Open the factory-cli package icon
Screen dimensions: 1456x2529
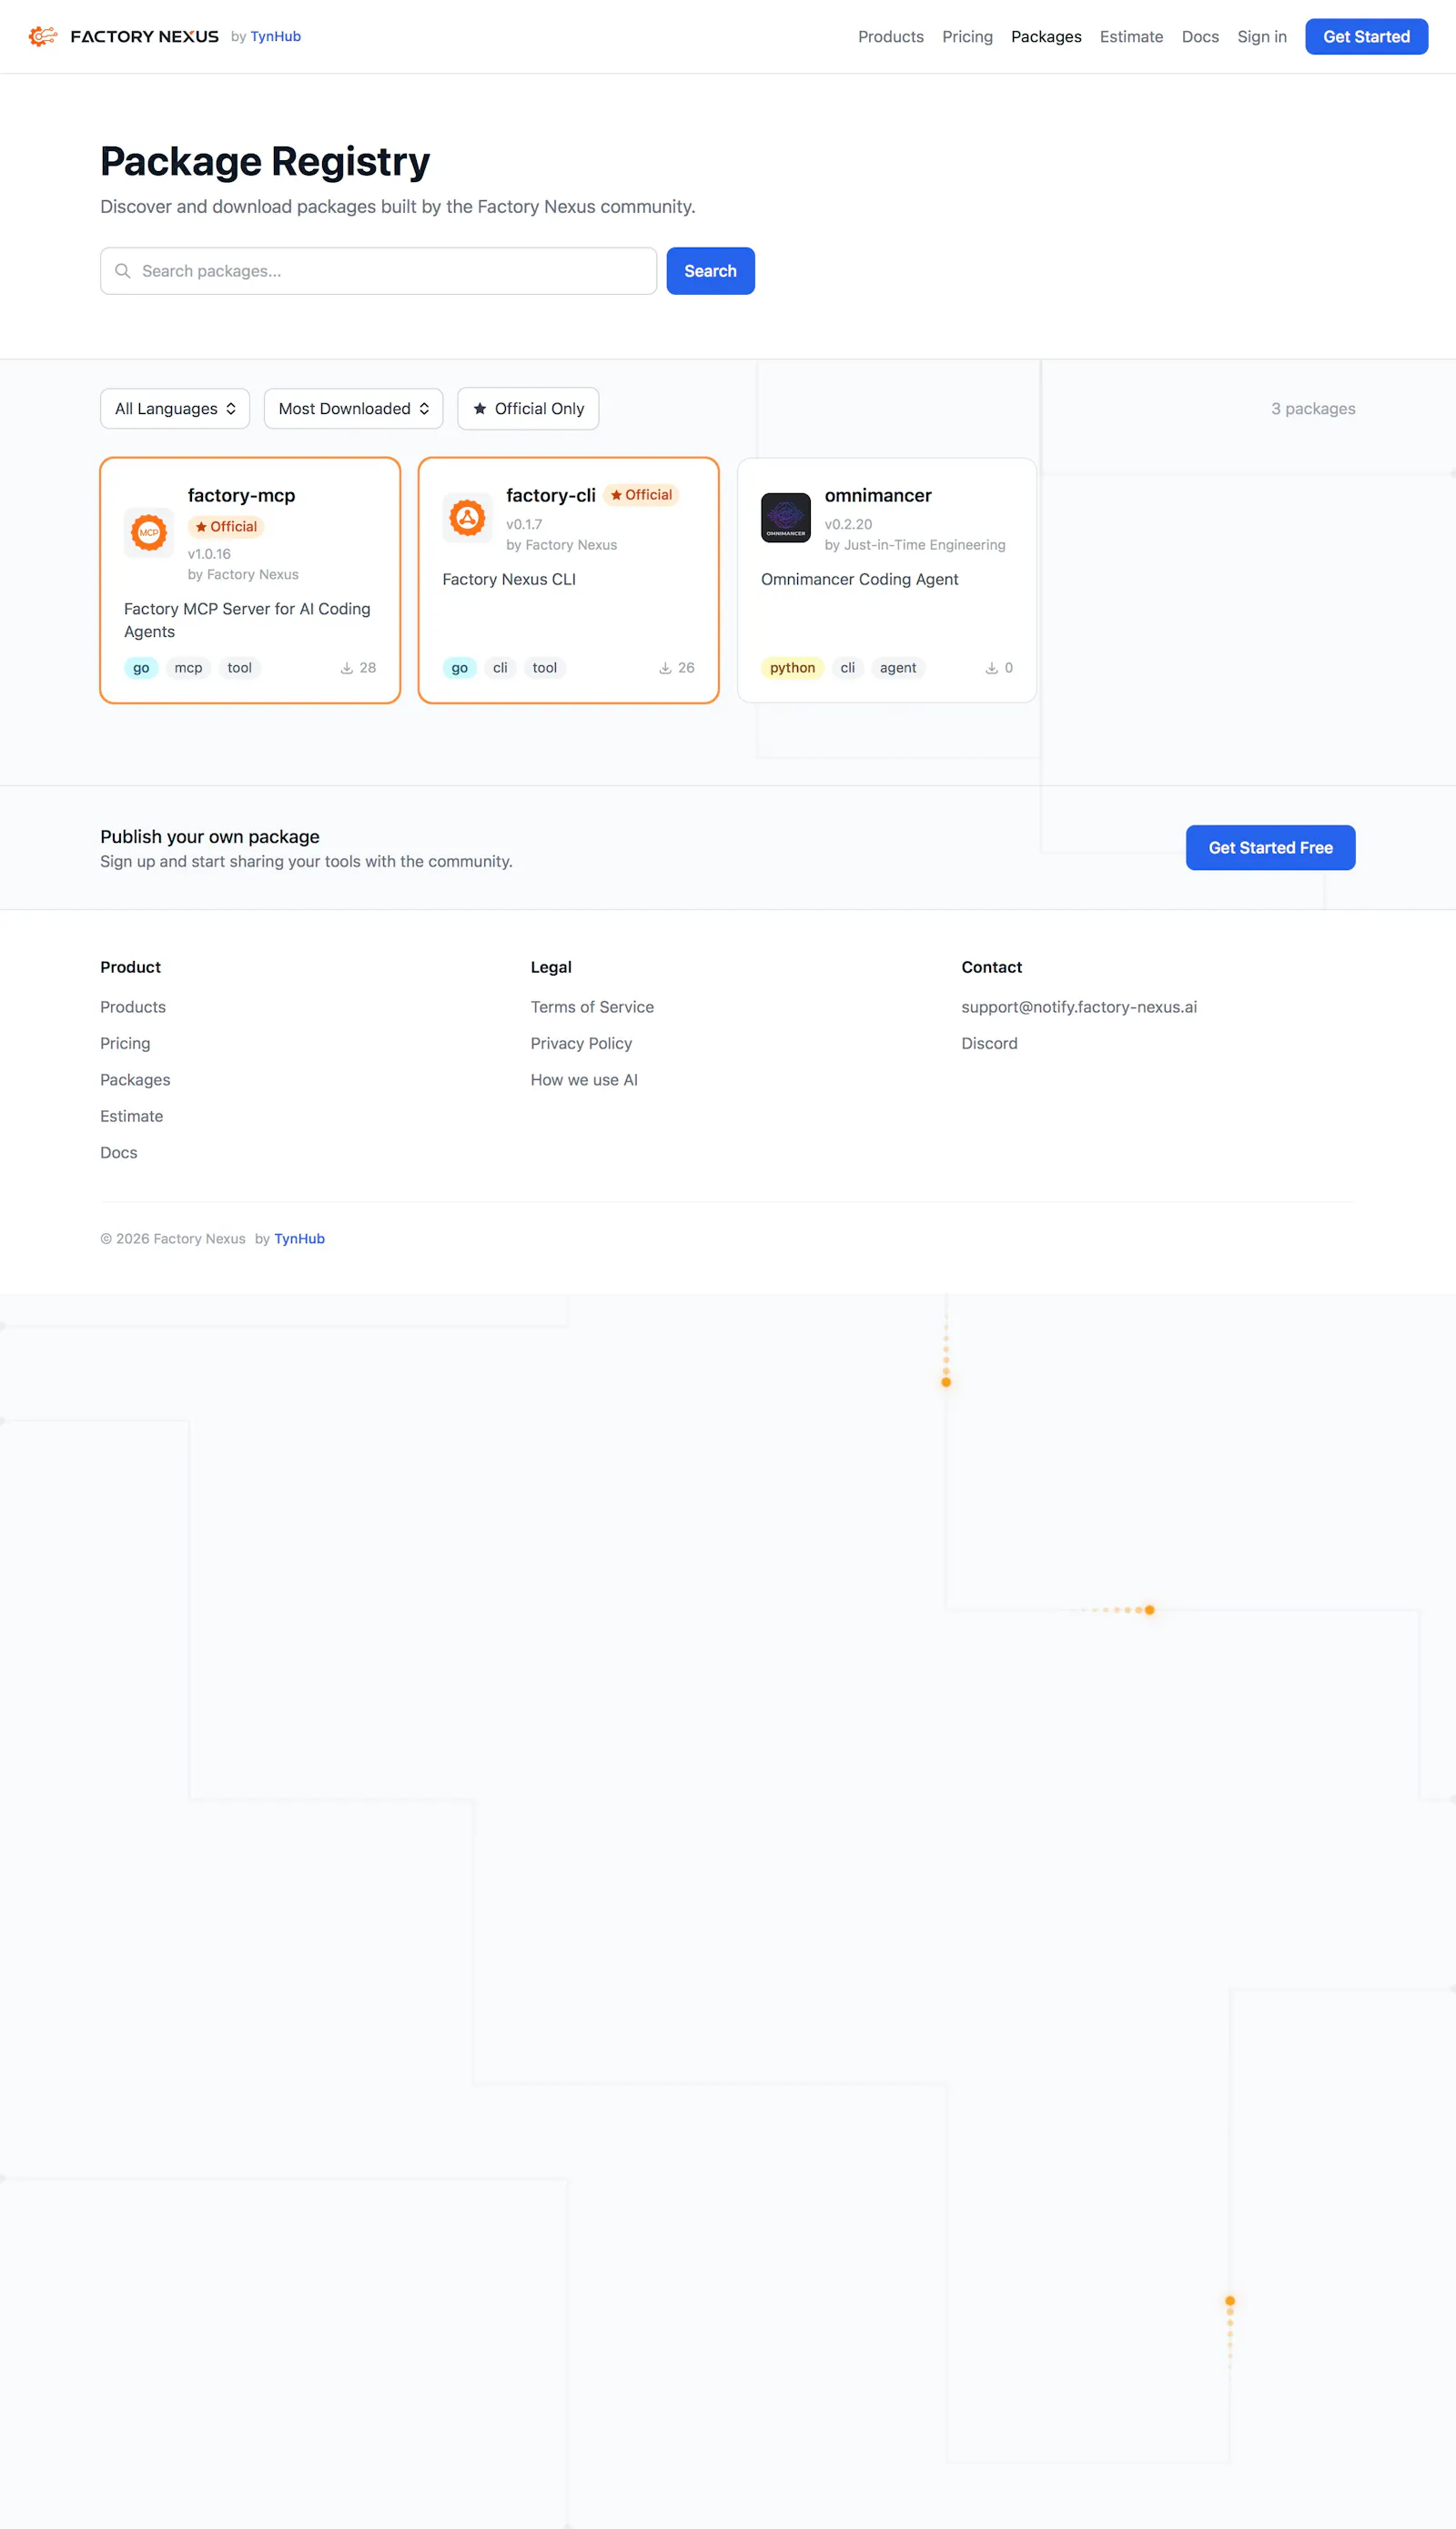pos(467,518)
